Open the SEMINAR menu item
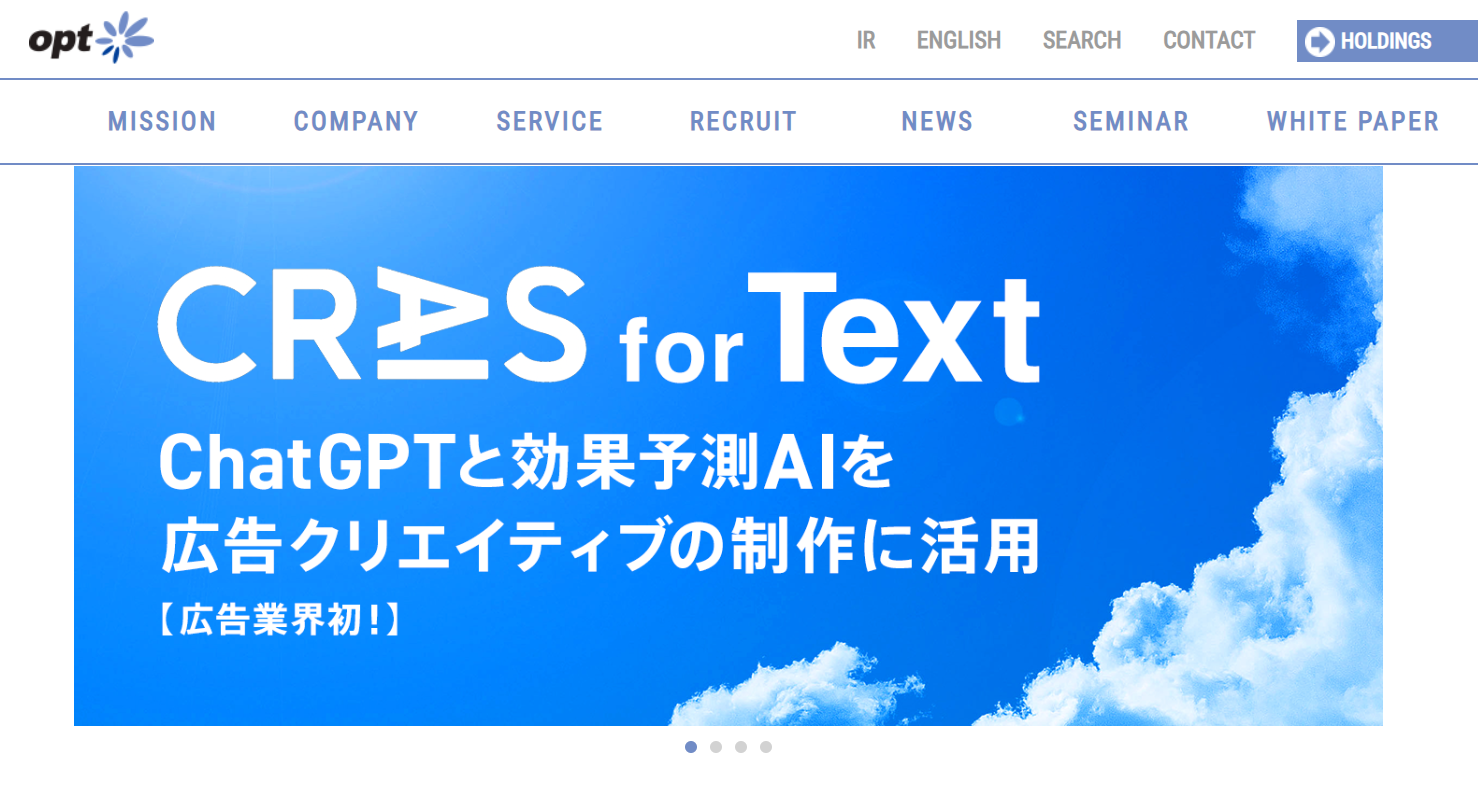This screenshot has width=1478, height=806. pos(1131,122)
